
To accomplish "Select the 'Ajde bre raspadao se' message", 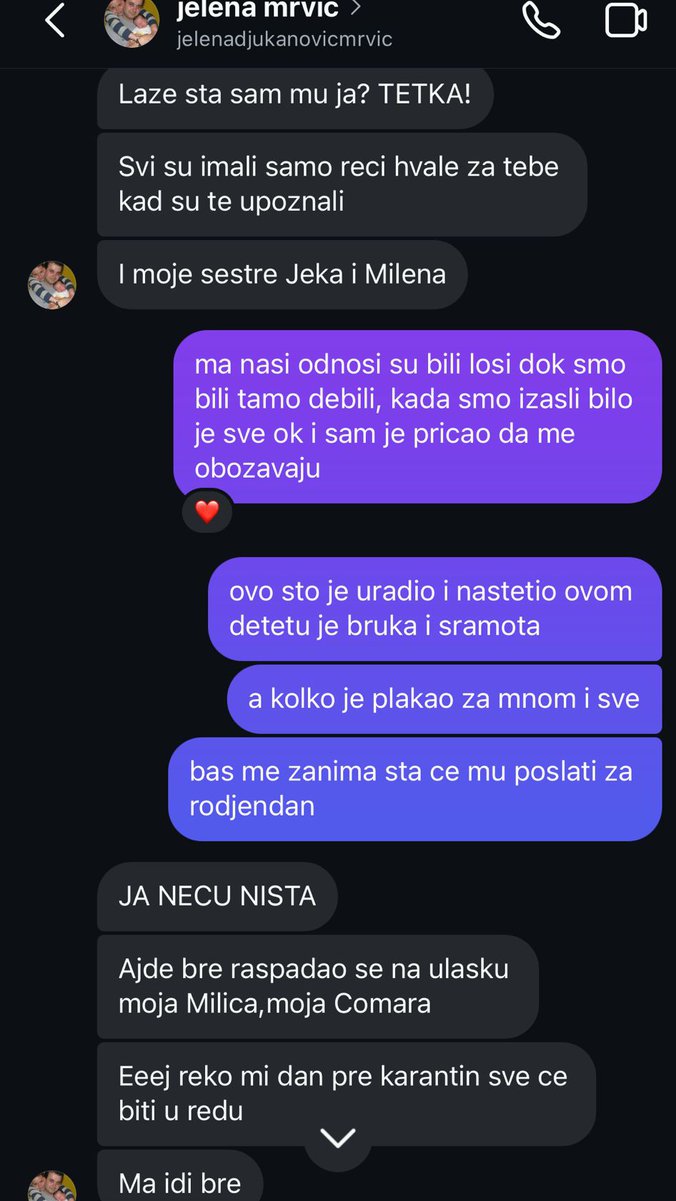I will (x=317, y=986).
